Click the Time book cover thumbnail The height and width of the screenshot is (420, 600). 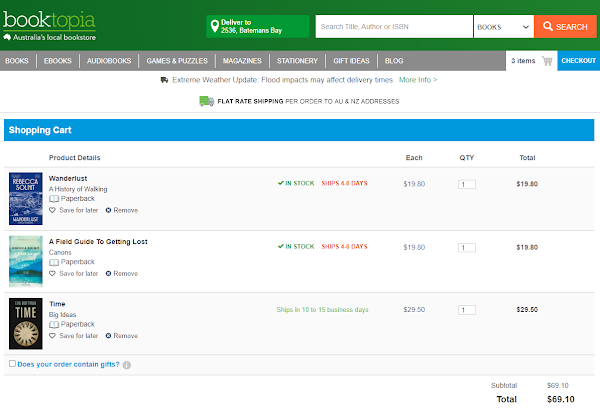click(x=26, y=324)
